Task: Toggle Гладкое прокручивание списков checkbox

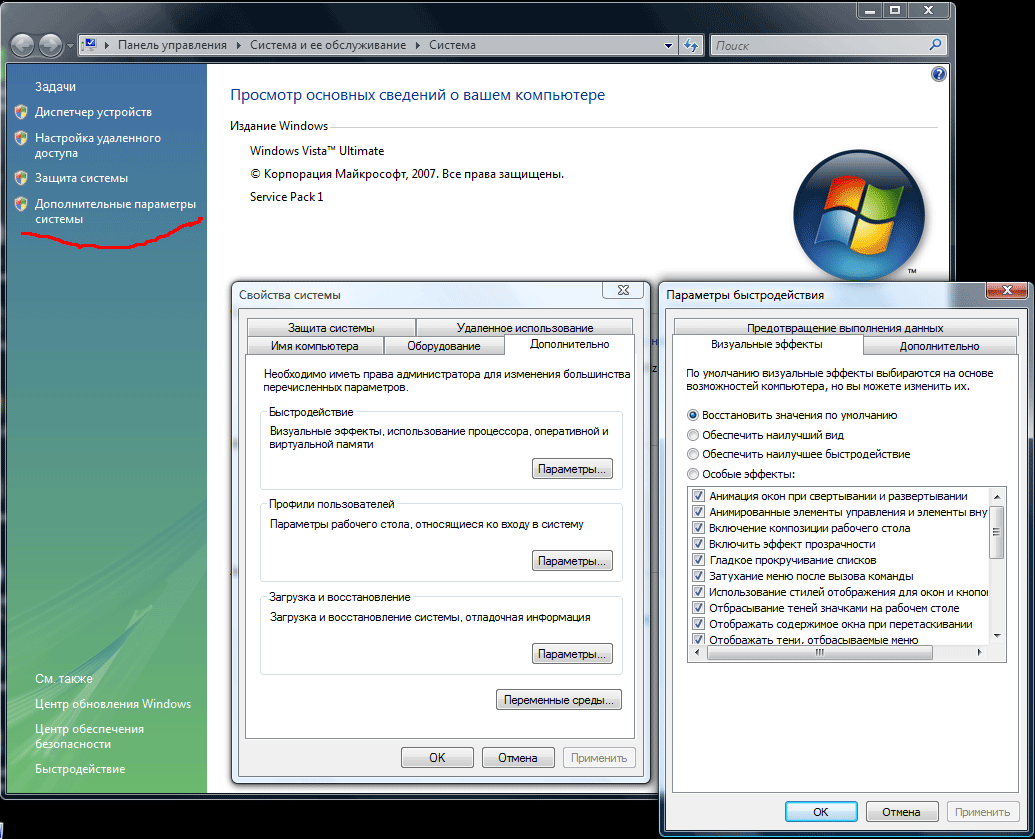Action: (x=698, y=560)
